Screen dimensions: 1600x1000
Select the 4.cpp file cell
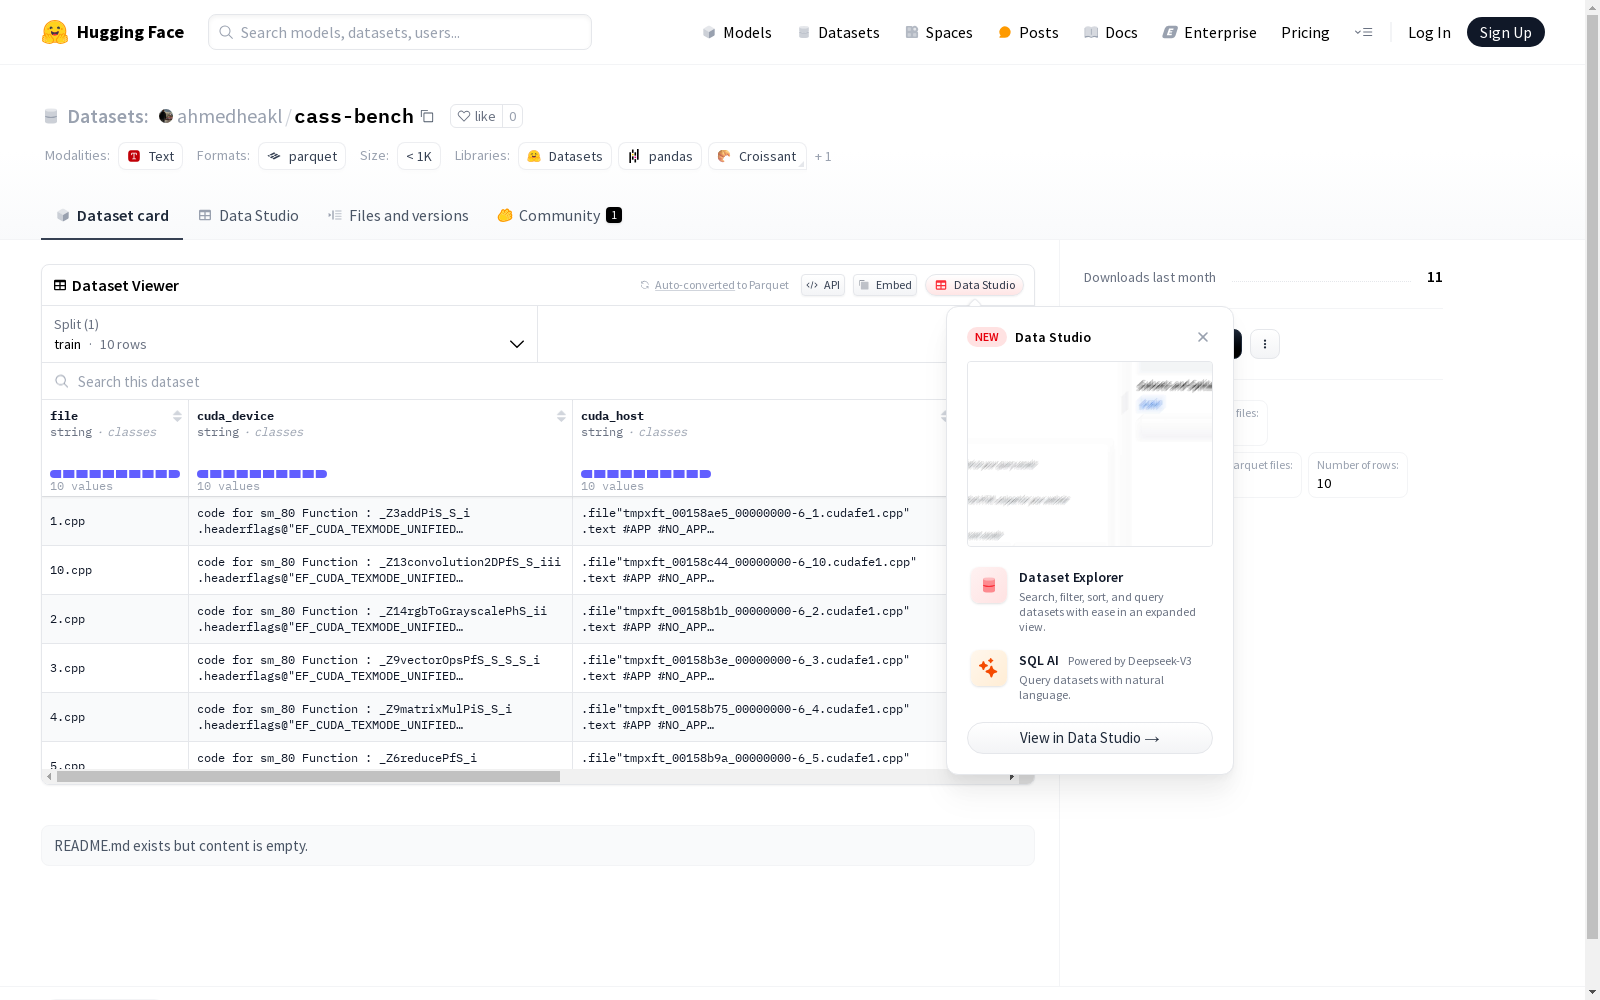tap(115, 717)
